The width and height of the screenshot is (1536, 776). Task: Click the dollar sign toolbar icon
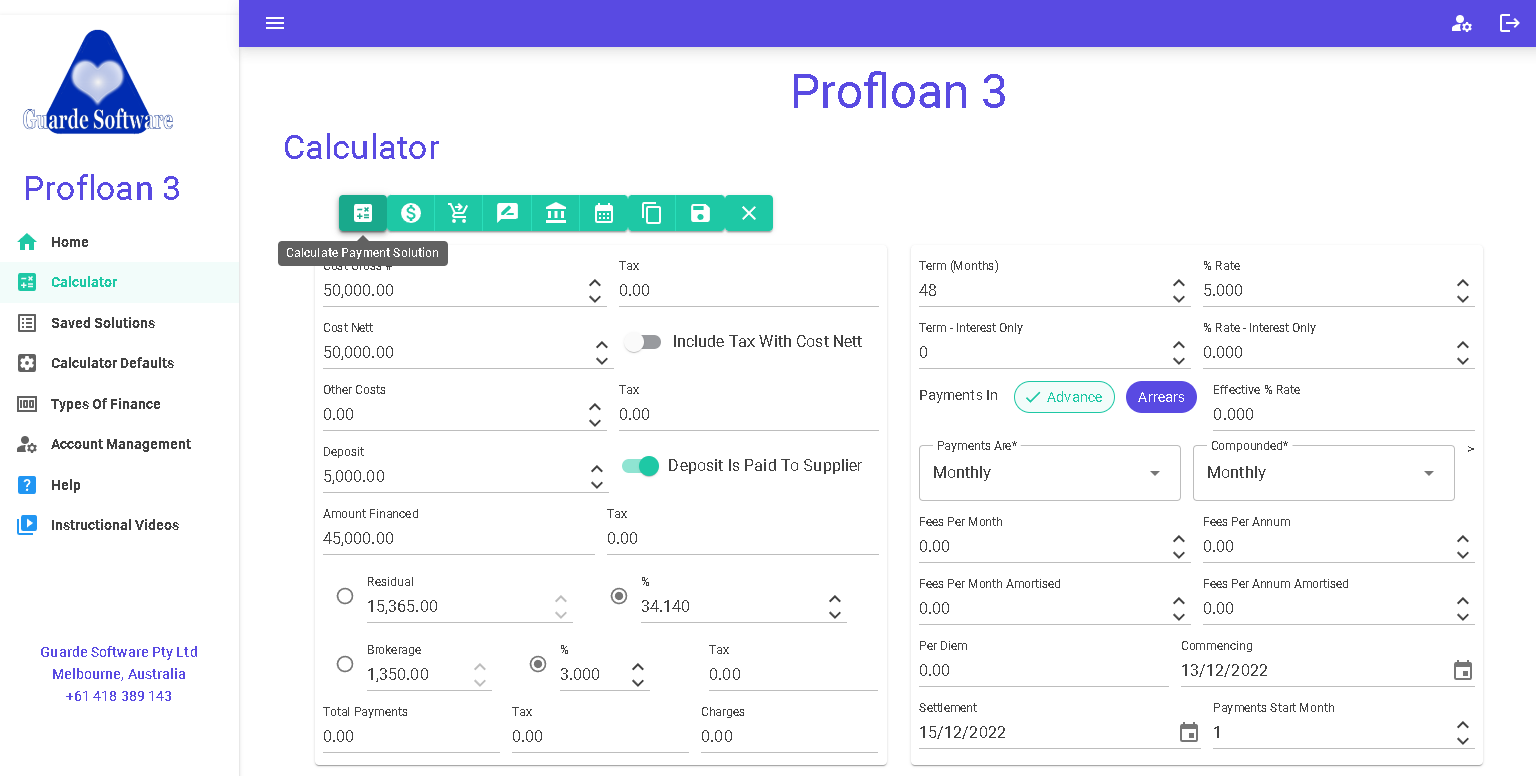[x=411, y=213]
